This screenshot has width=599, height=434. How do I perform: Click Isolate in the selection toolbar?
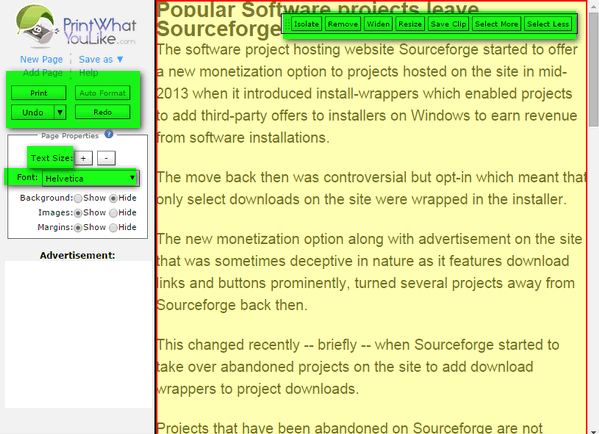pos(306,24)
